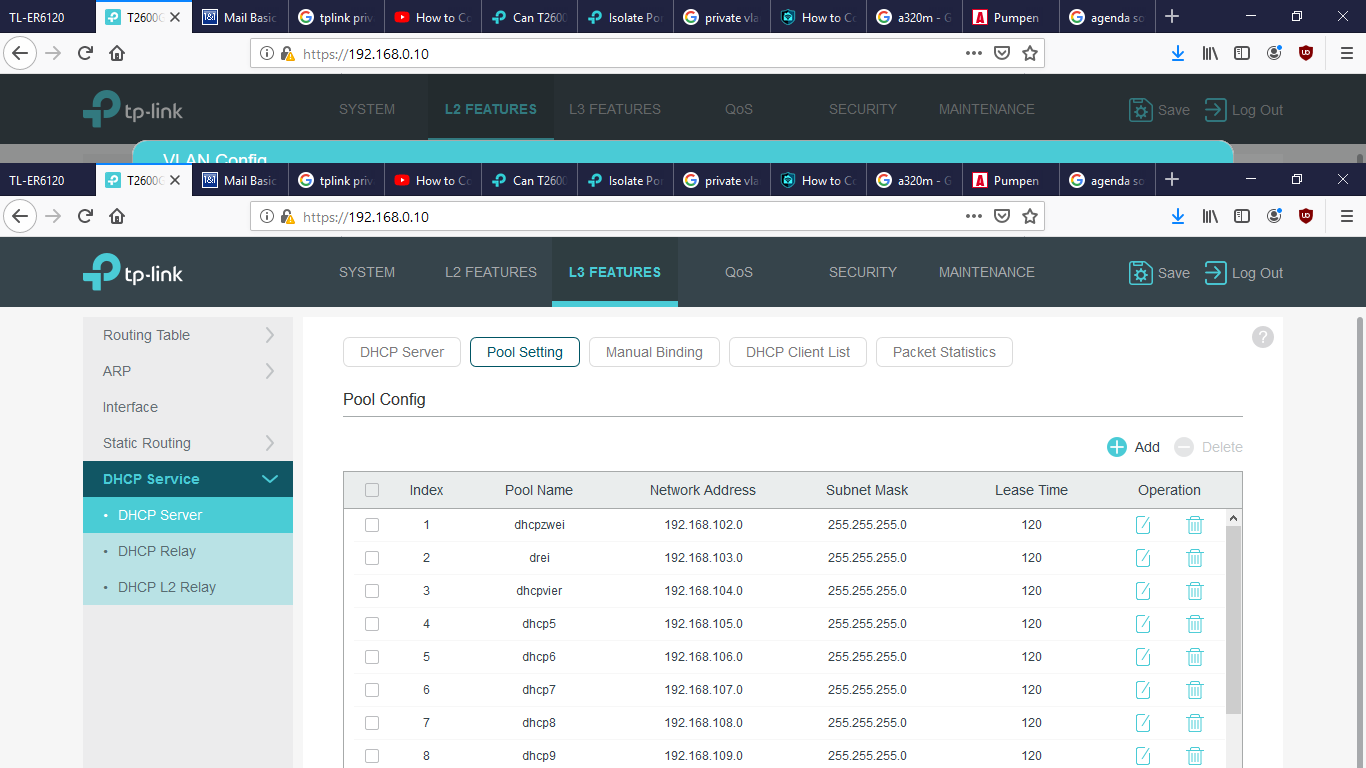Toggle the select-all checkbox in table header
Image resolution: width=1366 pixels, height=768 pixels.
[x=372, y=490]
